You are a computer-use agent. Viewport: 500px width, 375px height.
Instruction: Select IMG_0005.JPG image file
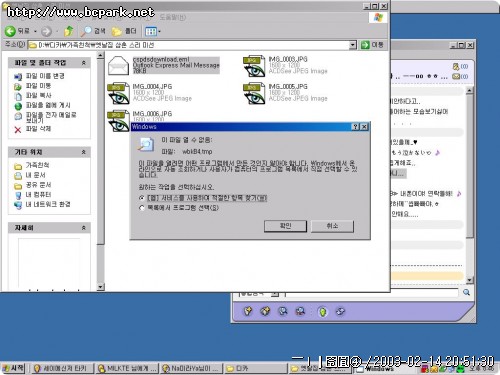pyautogui.click(x=286, y=93)
